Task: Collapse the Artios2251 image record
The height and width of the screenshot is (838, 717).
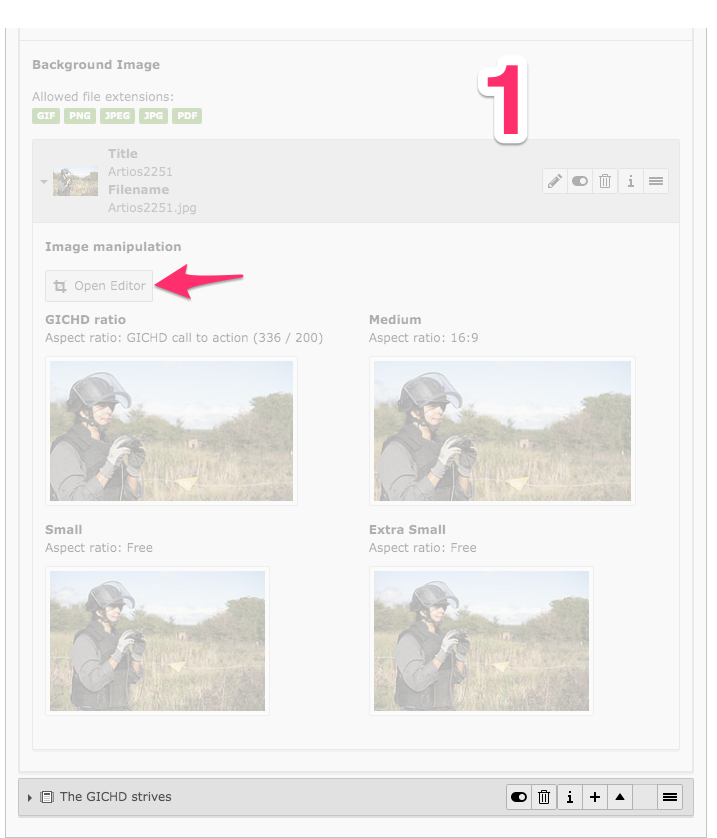Action: point(44,182)
